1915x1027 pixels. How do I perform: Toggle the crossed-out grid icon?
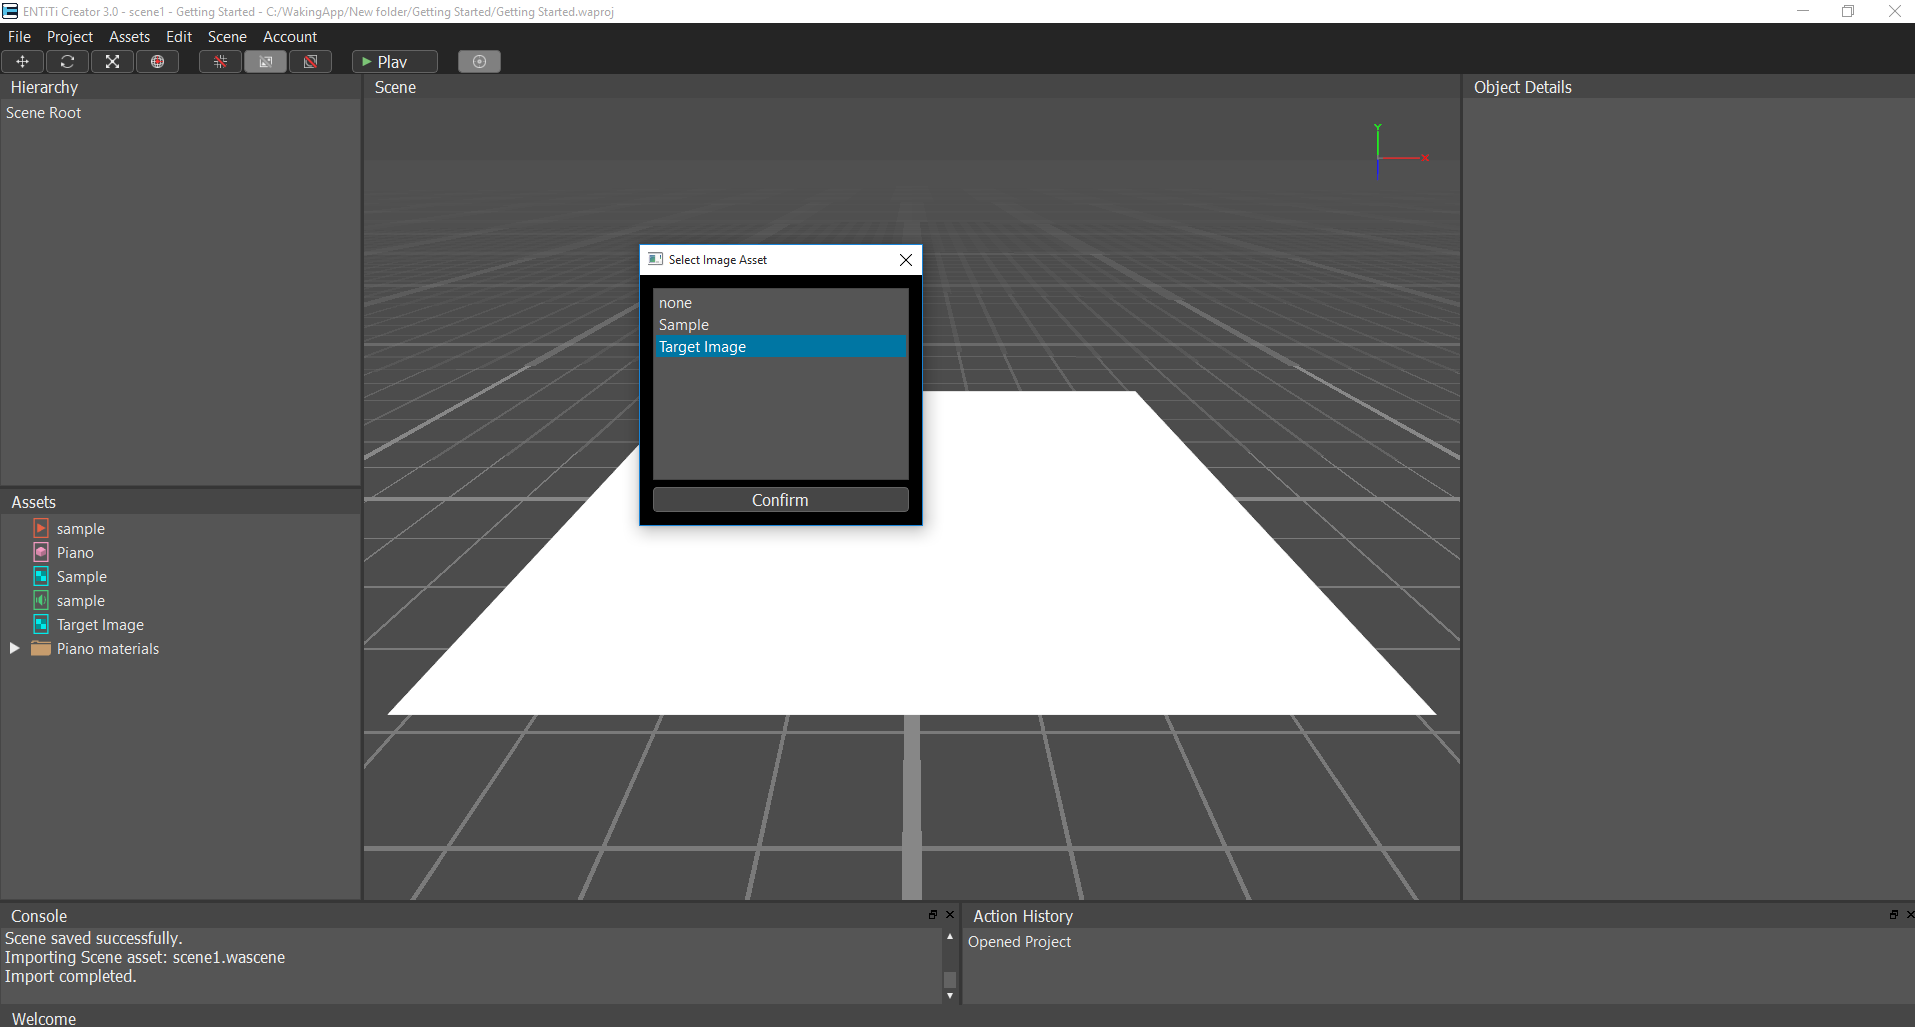(x=220, y=62)
